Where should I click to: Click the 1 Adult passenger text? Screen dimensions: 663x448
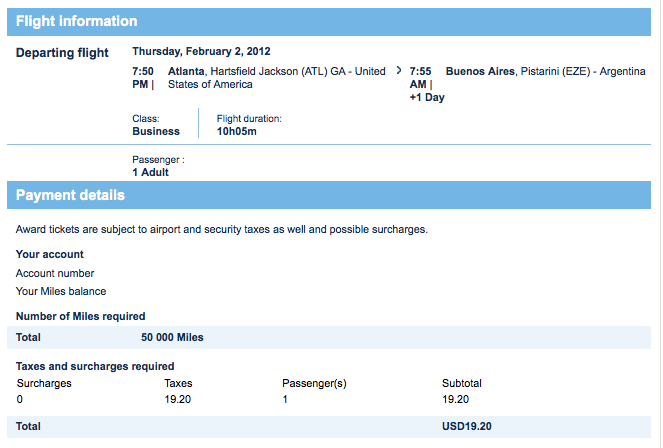(150, 172)
